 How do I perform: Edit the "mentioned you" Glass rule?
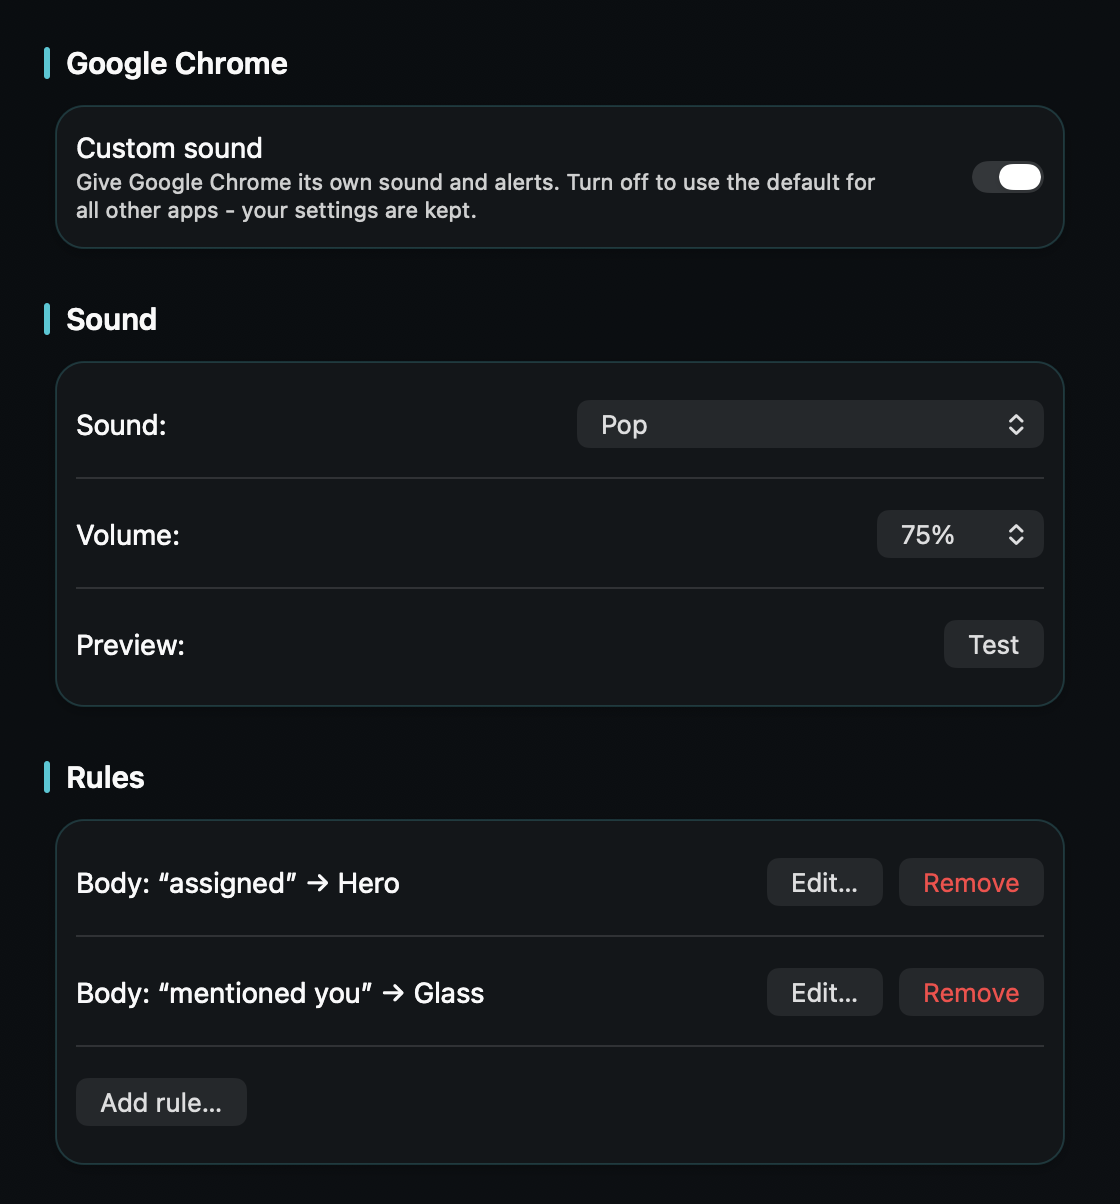[x=824, y=993]
